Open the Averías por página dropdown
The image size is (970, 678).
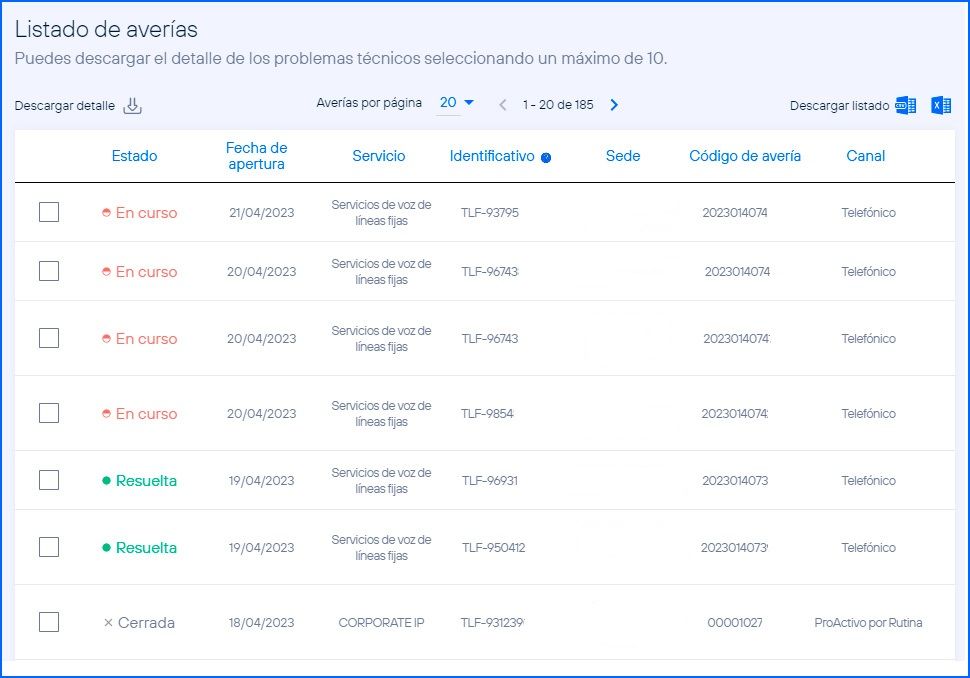pyautogui.click(x=457, y=103)
